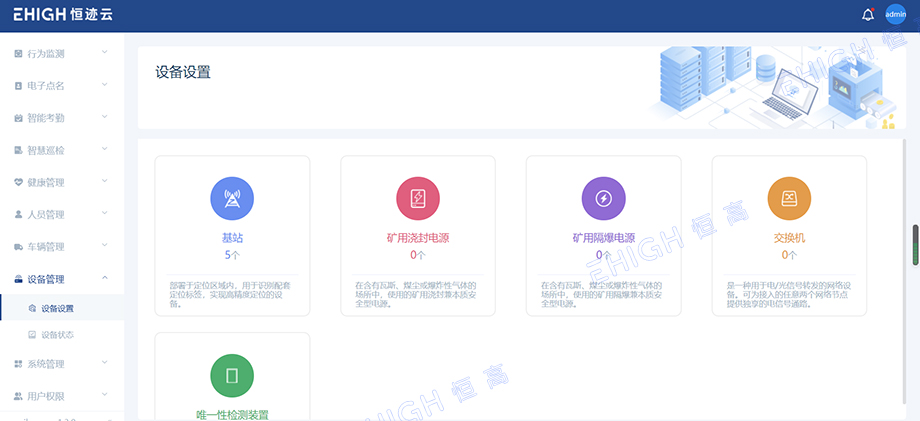Open the 矿用隔爆电源 card title

coord(603,238)
